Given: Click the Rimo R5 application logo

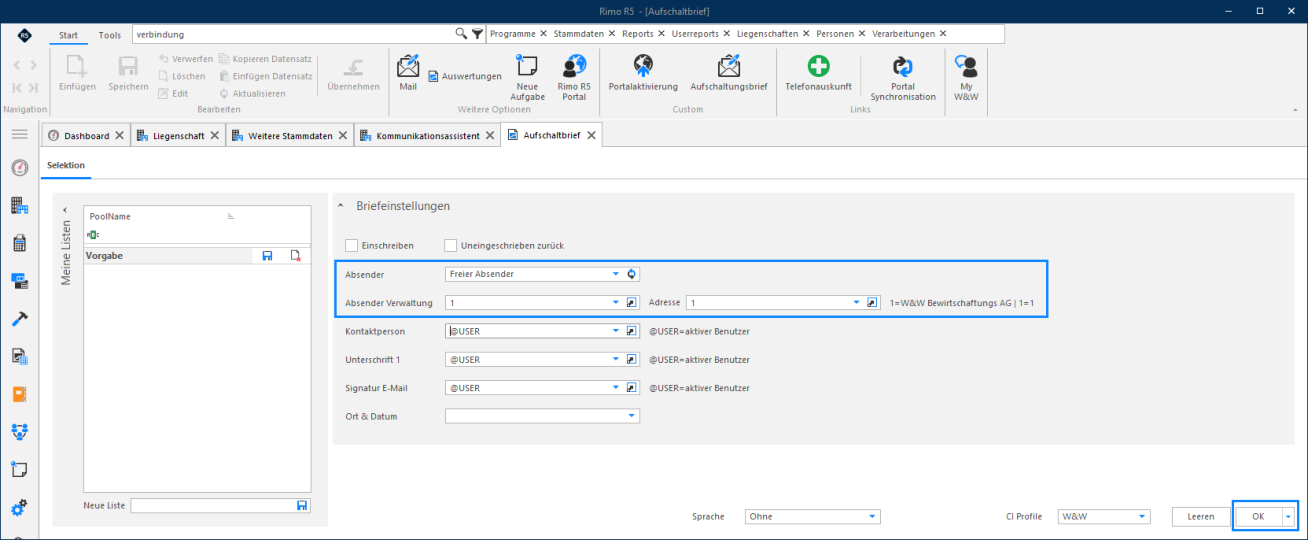Looking at the screenshot, I should [23, 35].
